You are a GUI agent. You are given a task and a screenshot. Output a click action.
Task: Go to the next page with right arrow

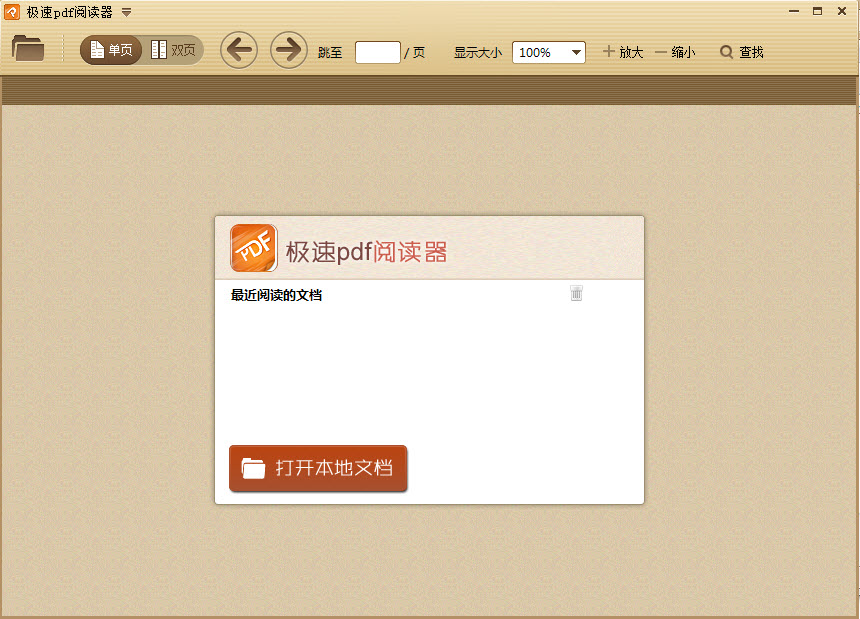tap(288, 50)
